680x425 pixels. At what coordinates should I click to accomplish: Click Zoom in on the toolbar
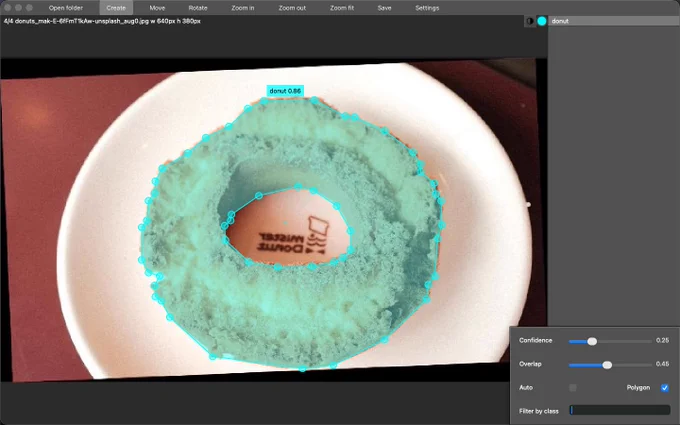(x=243, y=8)
